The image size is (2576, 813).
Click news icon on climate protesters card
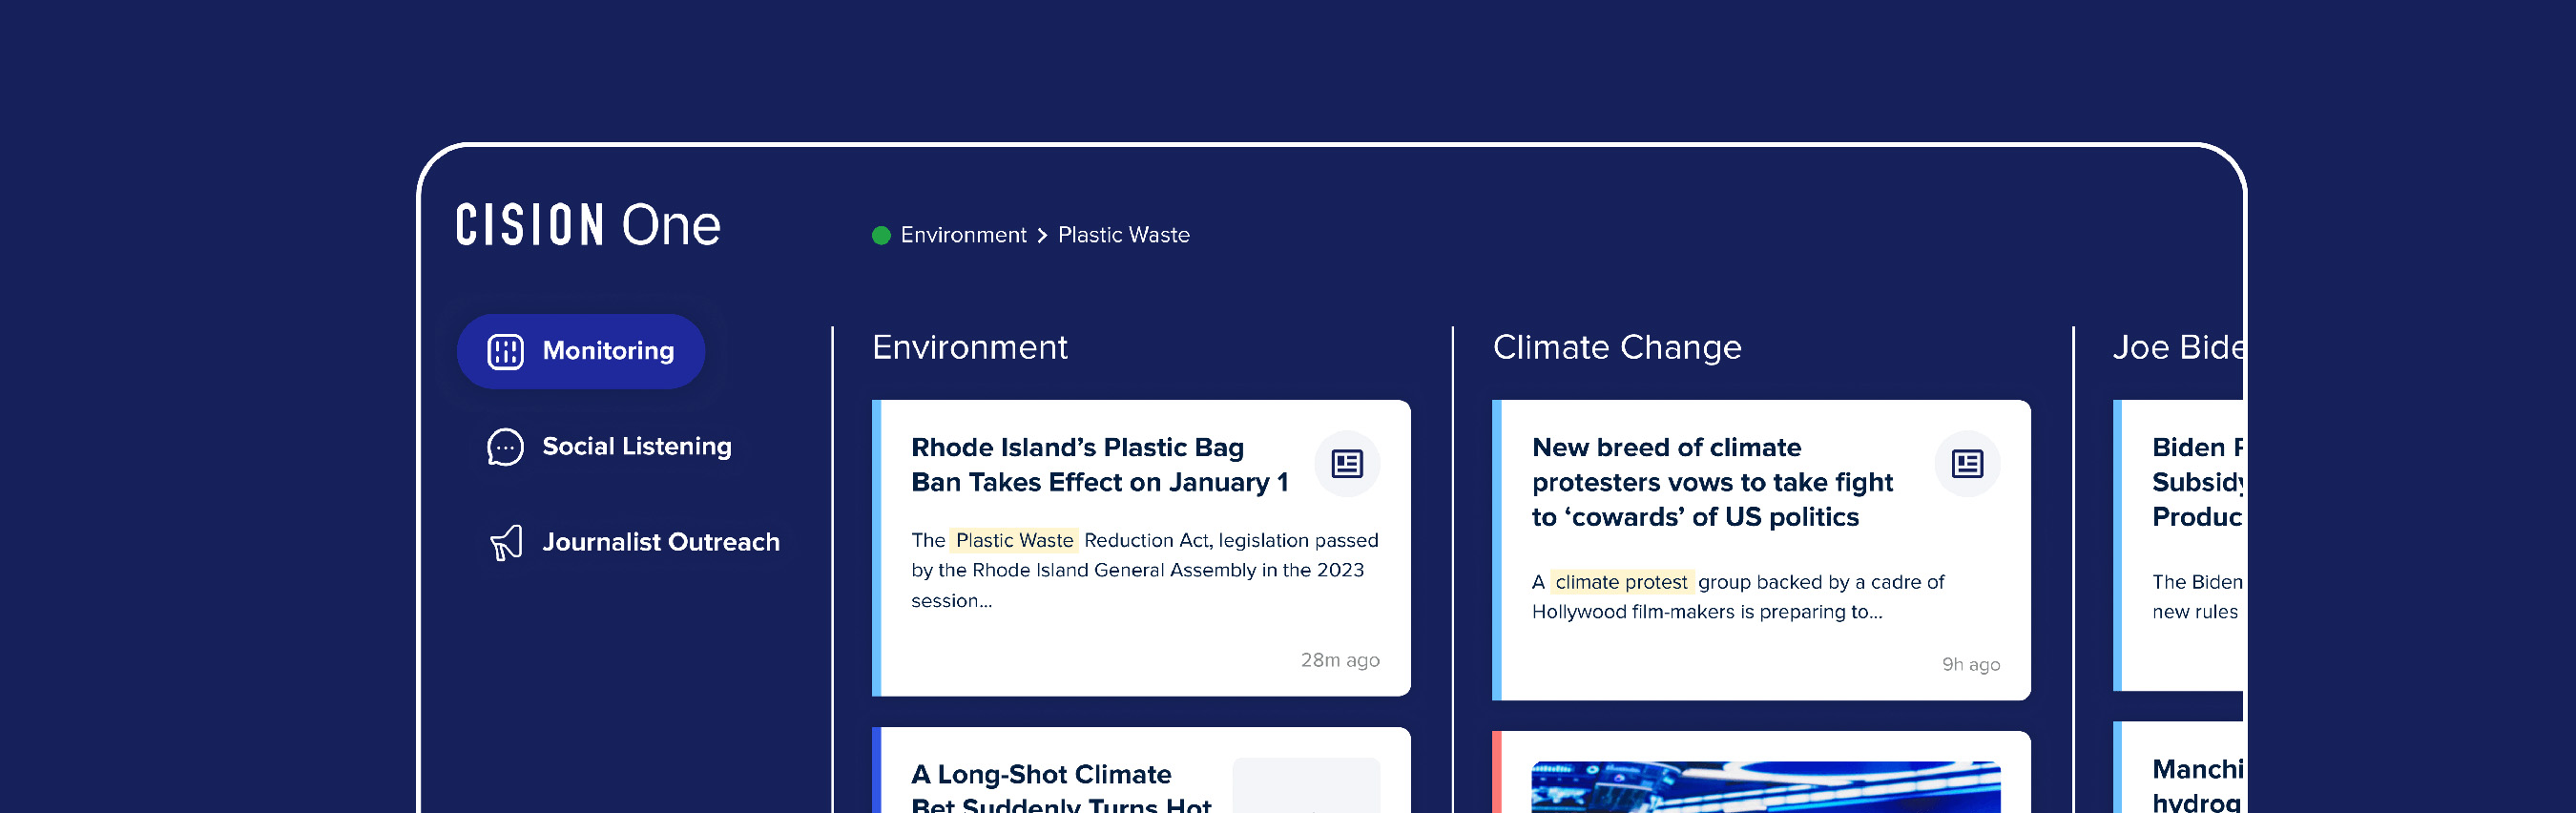1966,464
